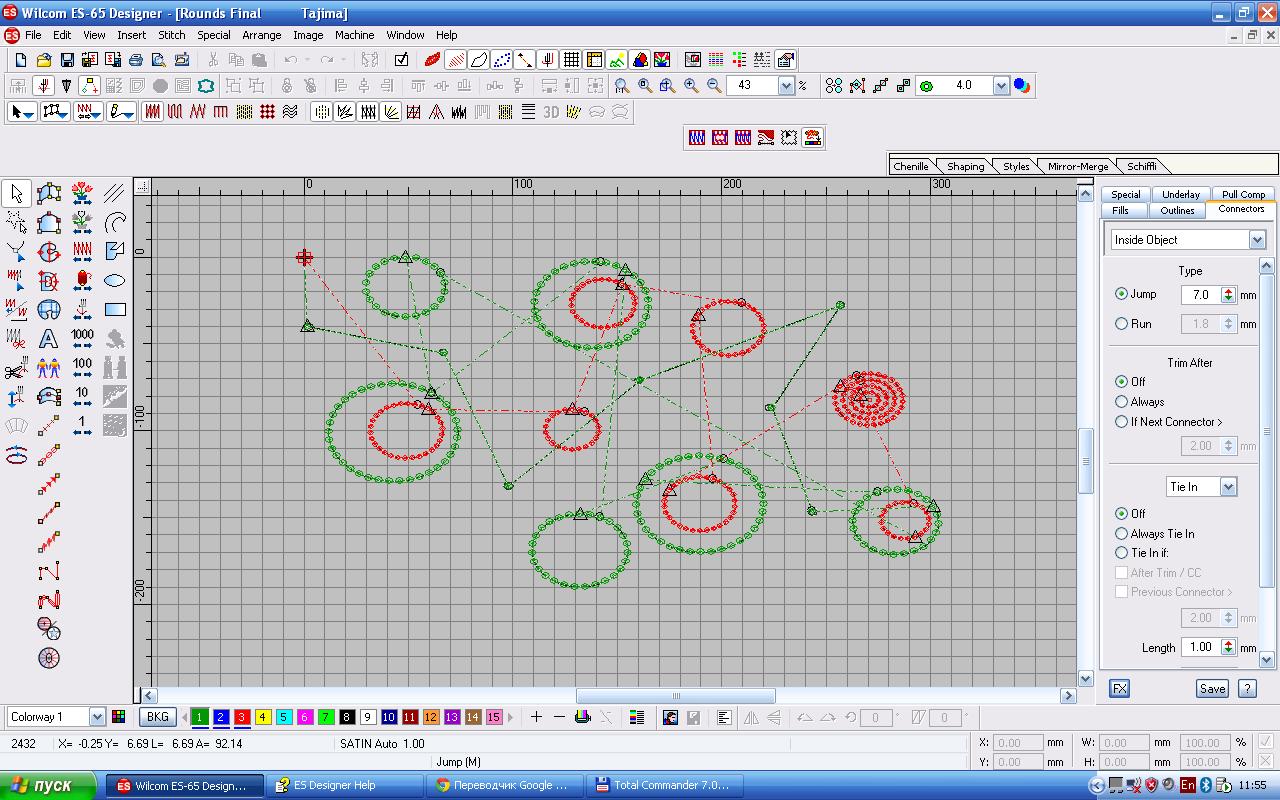This screenshot has width=1280, height=800.
Task: Click the Show Grid icon in toolbar
Action: [571, 60]
